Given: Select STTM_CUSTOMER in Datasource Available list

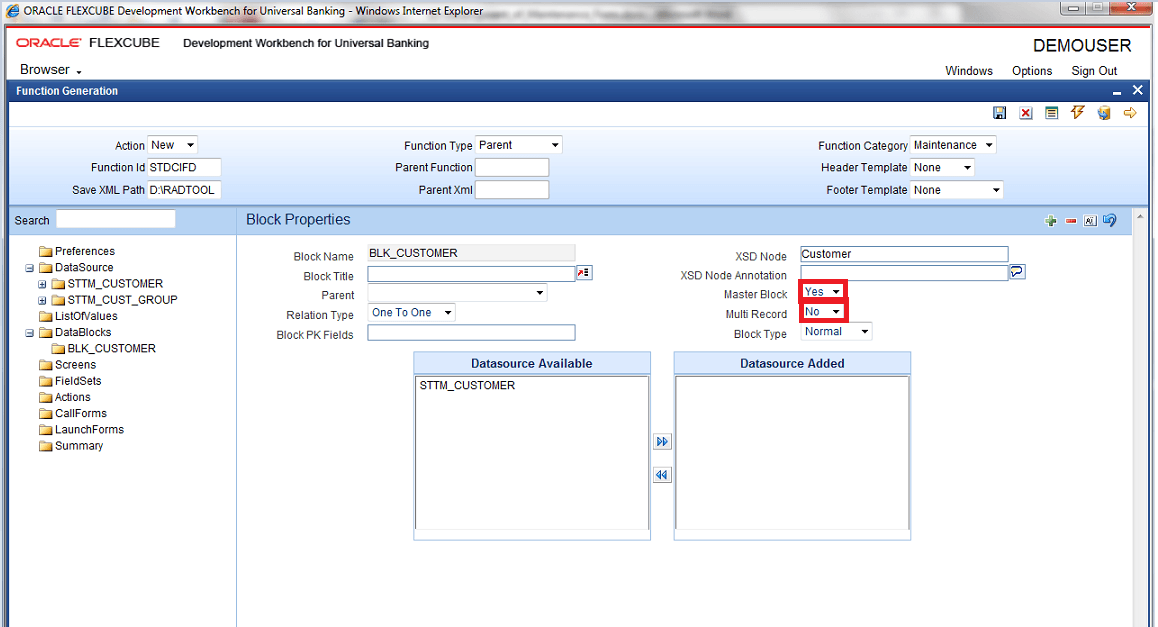Looking at the screenshot, I should point(467,386).
